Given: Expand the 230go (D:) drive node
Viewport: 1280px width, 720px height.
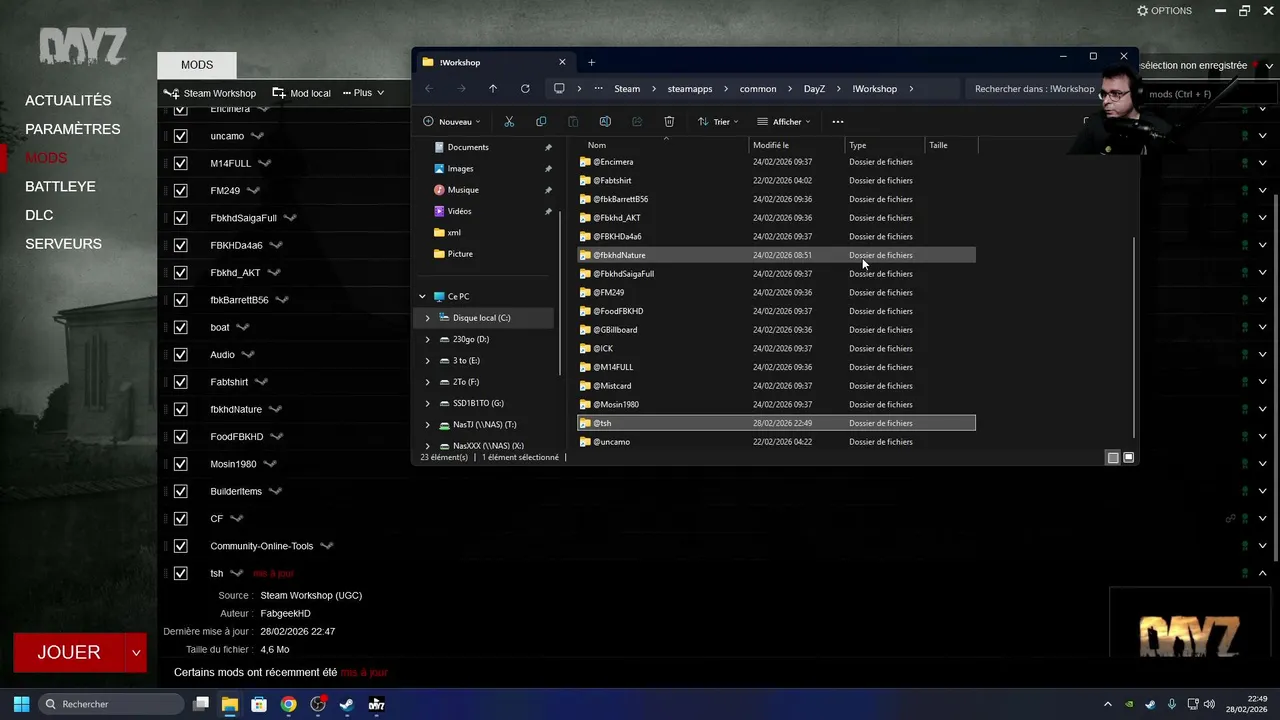Looking at the screenshot, I should [x=428, y=339].
